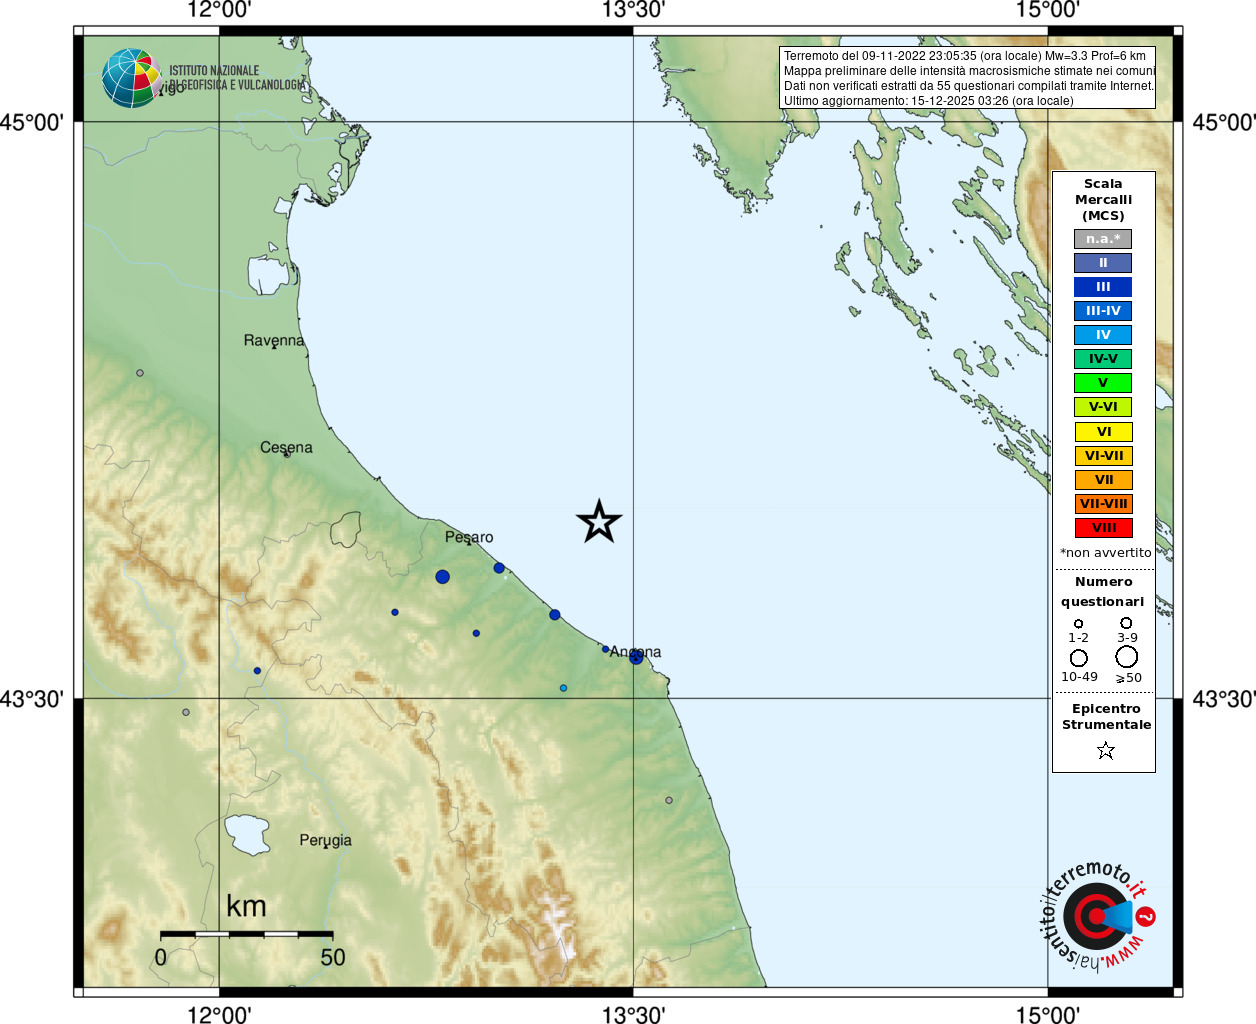Screen dimensions: 1256x1024
Task: Click the green V intensity legend swatch
Action: pos(1103,383)
